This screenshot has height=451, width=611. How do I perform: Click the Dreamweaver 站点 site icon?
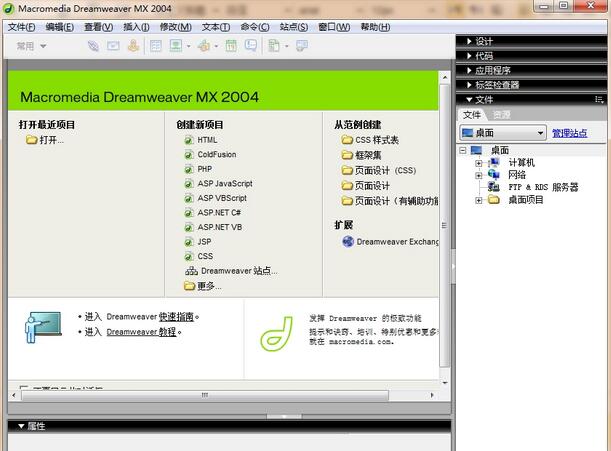[191, 271]
